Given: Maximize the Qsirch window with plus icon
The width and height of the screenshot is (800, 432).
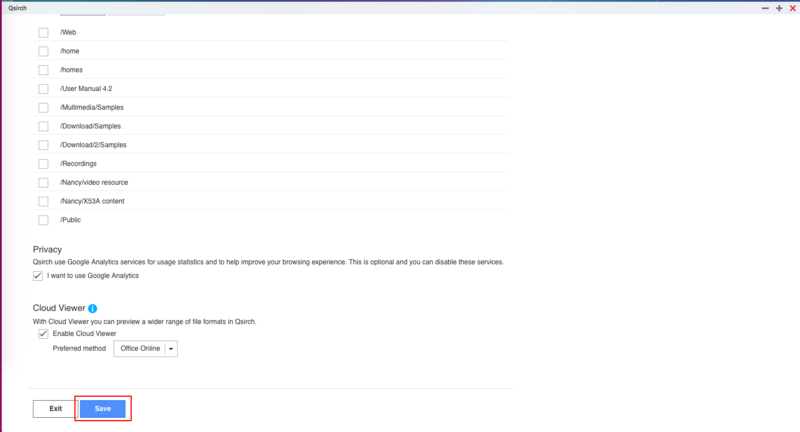Looking at the screenshot, I should coord(779,8).
